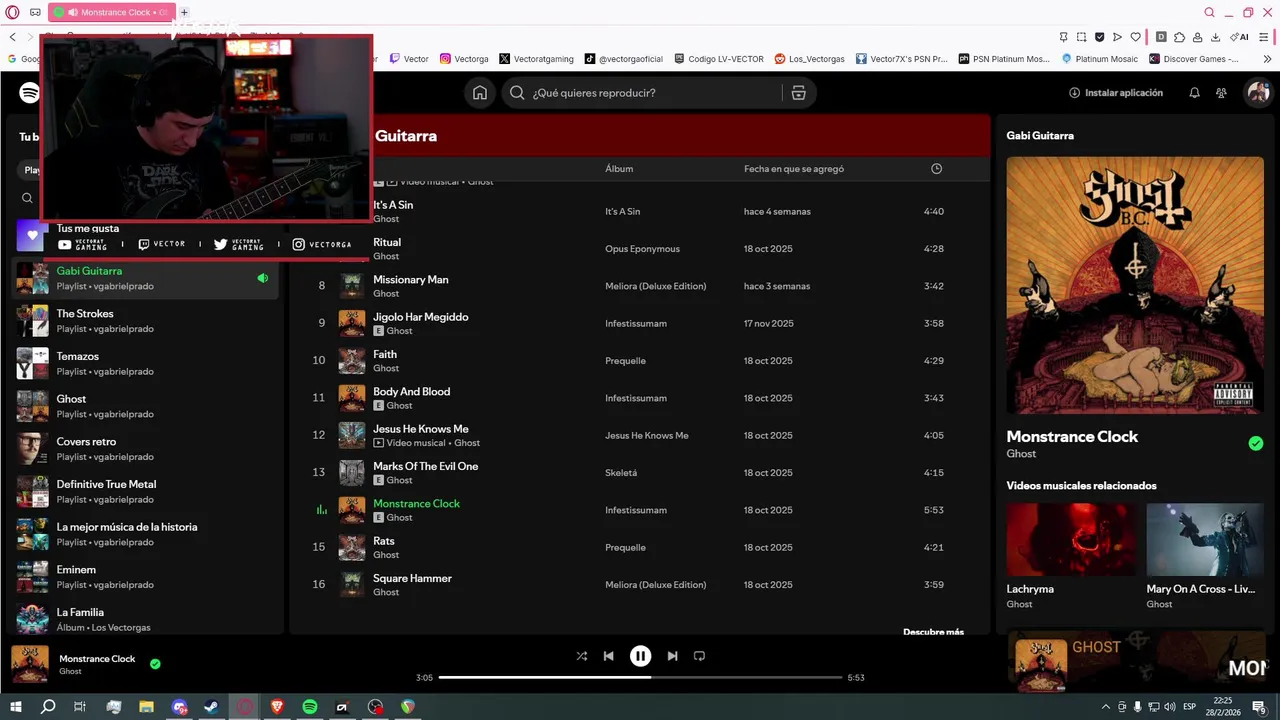
Task: Toggle shuffle playback
Action: 582,656
